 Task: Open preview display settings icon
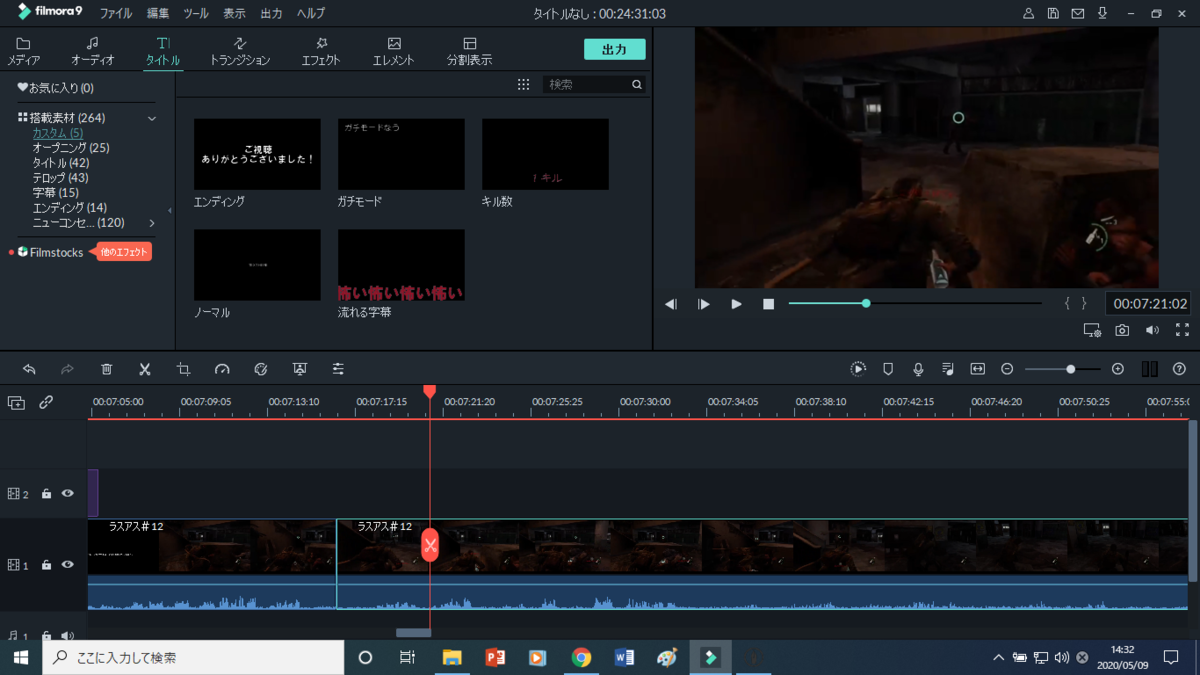coord(1092,330)
